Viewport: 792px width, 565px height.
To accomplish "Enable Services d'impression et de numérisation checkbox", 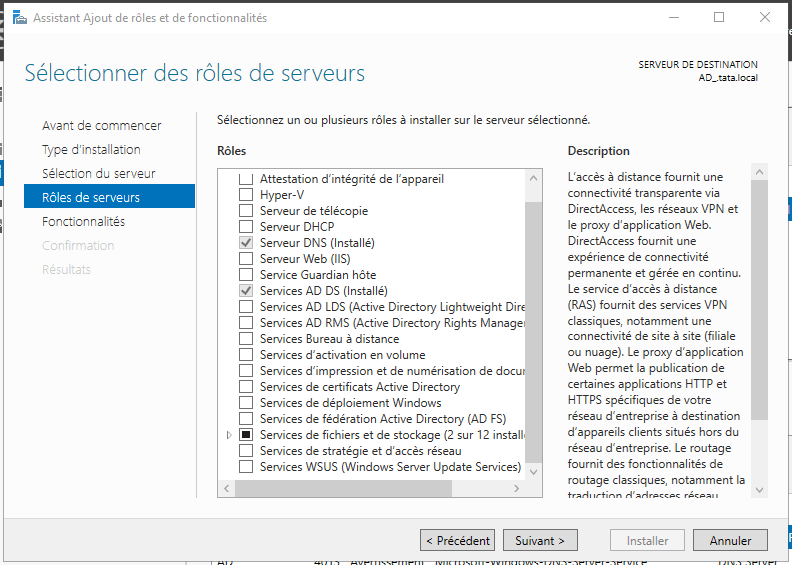I will [246, 371].
